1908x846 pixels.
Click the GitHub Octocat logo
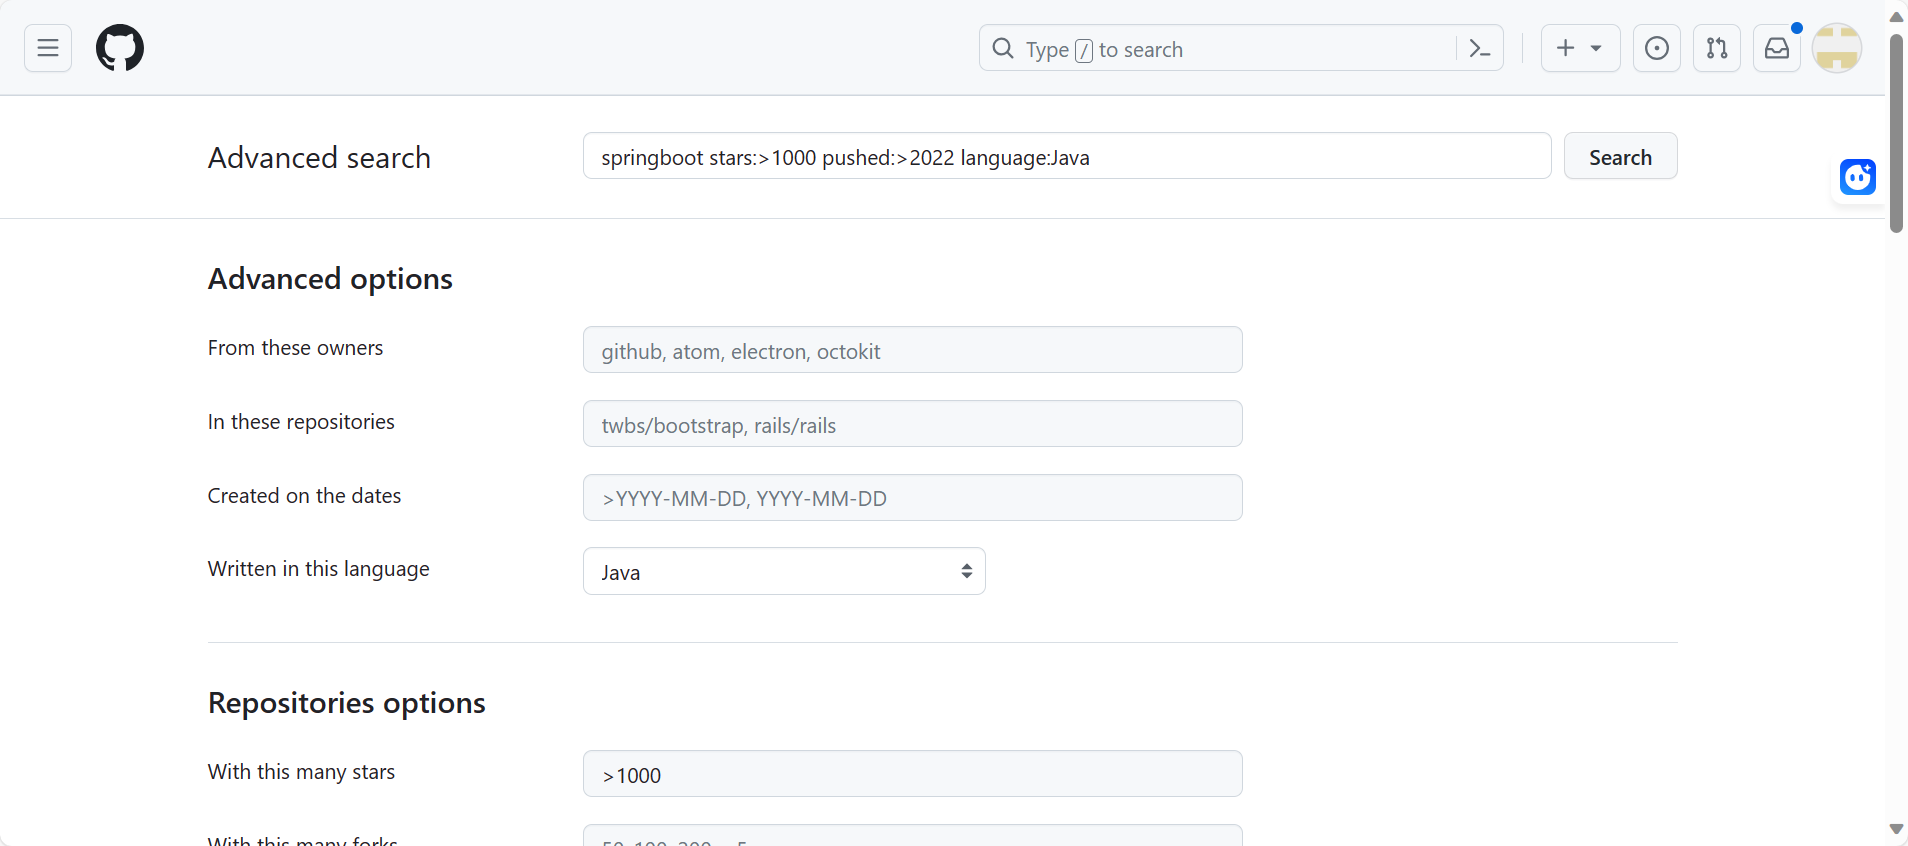(120, 48)
